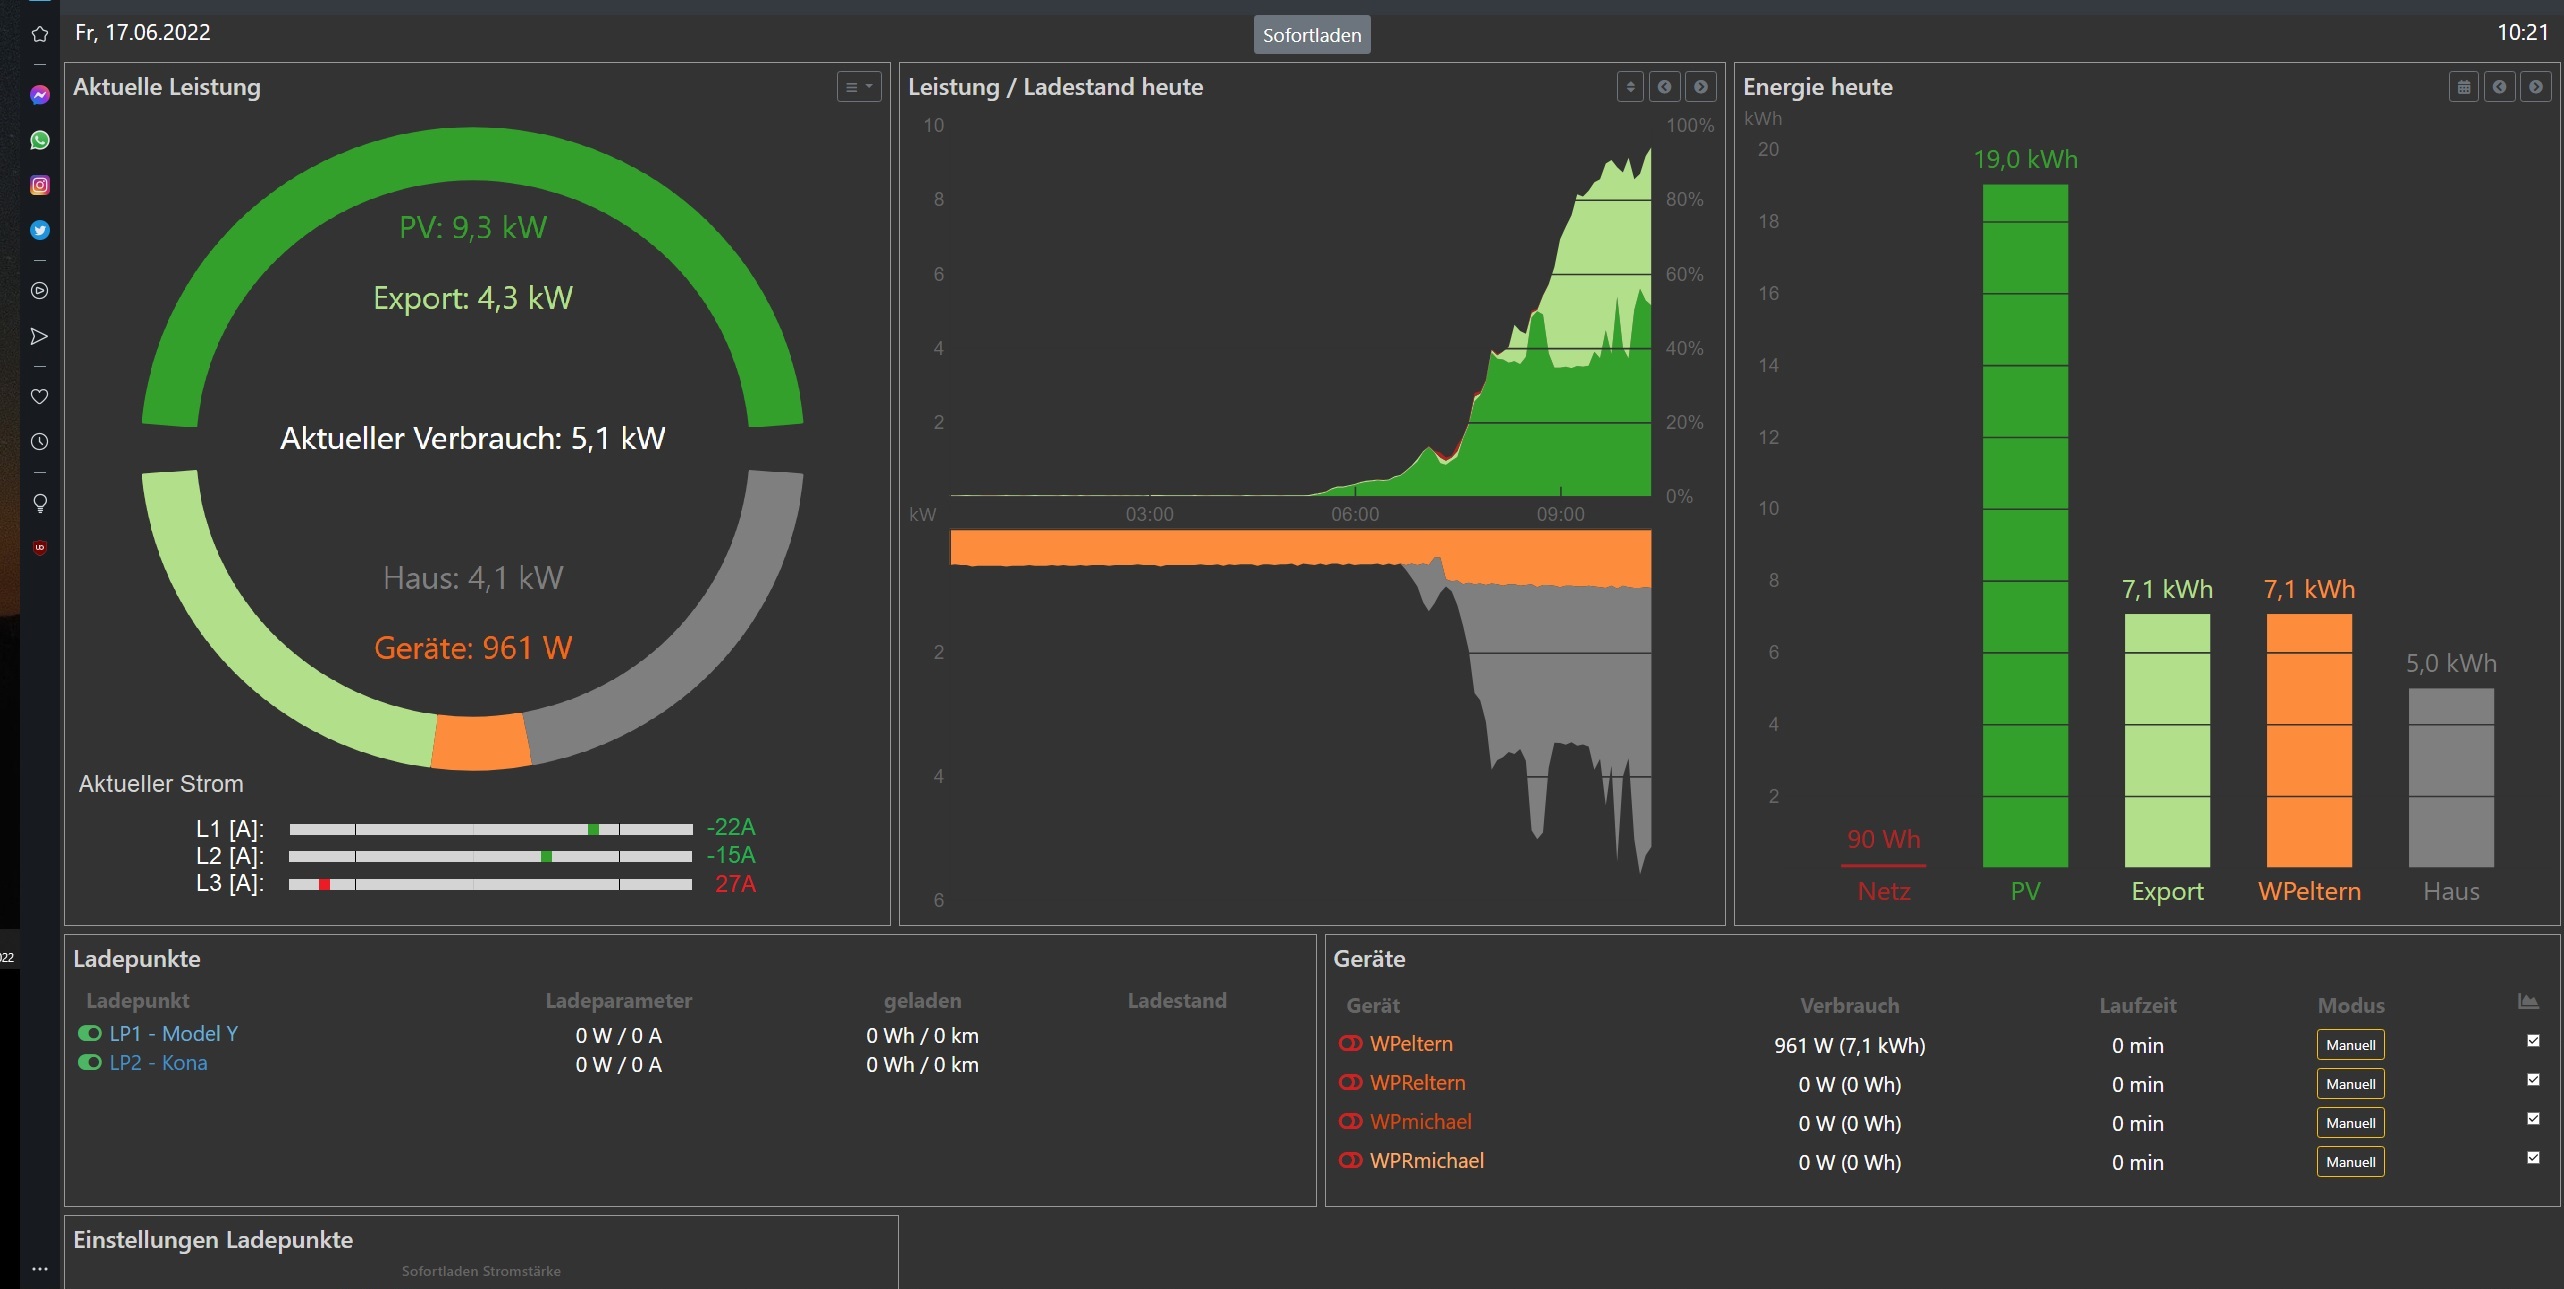Click previous arrow in Leistung / Ladestand chart
The image size is (2564, 1289).
tap(1664, 87)
